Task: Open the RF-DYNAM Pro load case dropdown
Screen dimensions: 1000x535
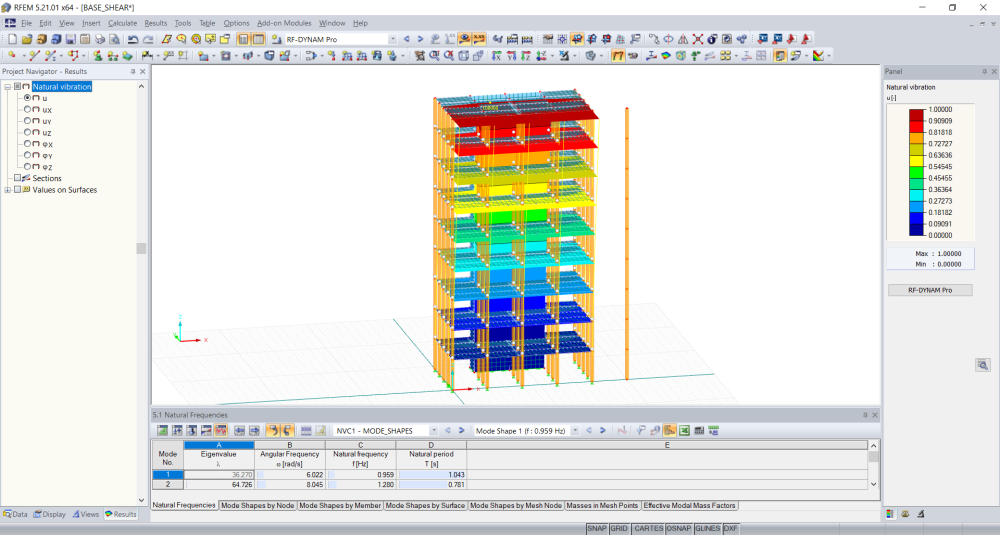Action: [392, 40]
